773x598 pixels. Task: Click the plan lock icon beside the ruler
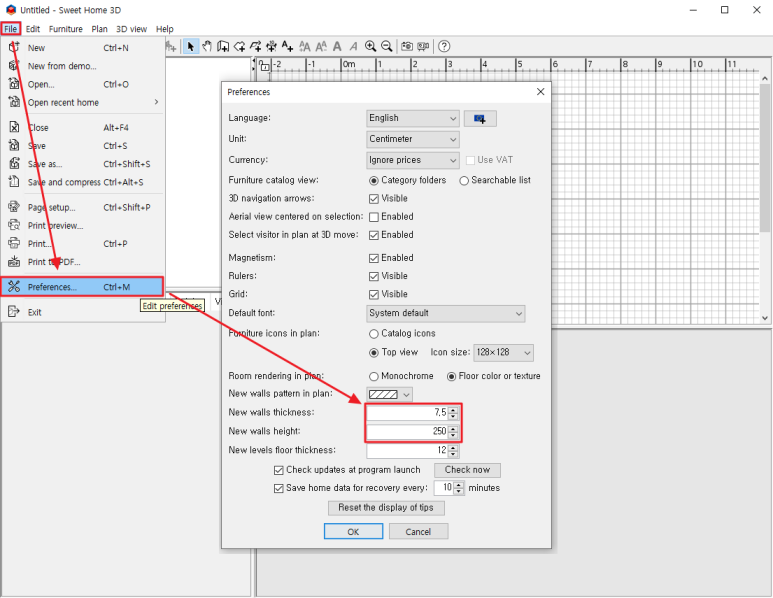tap(265, 66)
